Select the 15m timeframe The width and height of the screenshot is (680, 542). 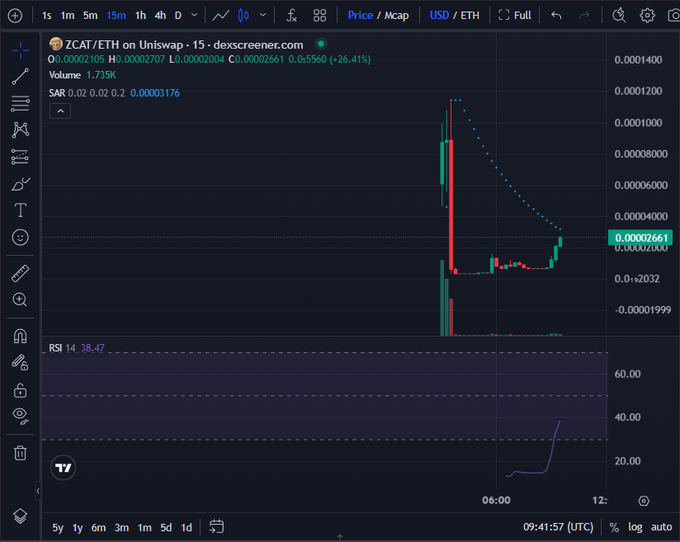116,16
